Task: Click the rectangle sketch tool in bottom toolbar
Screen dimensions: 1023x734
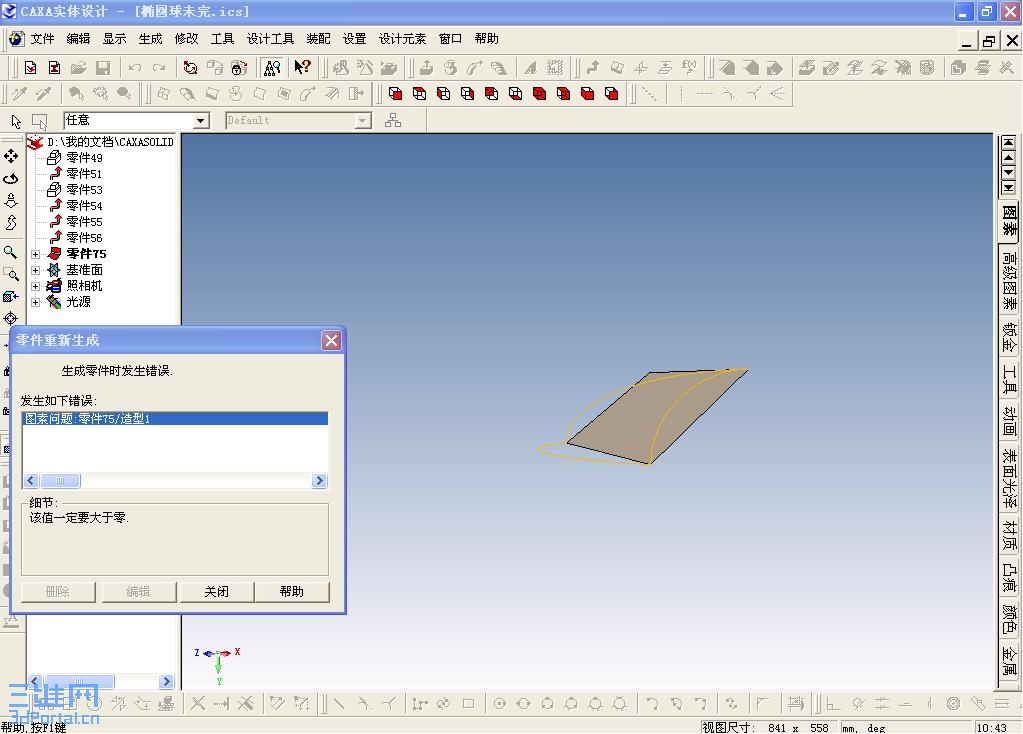Action: point(468,703)
